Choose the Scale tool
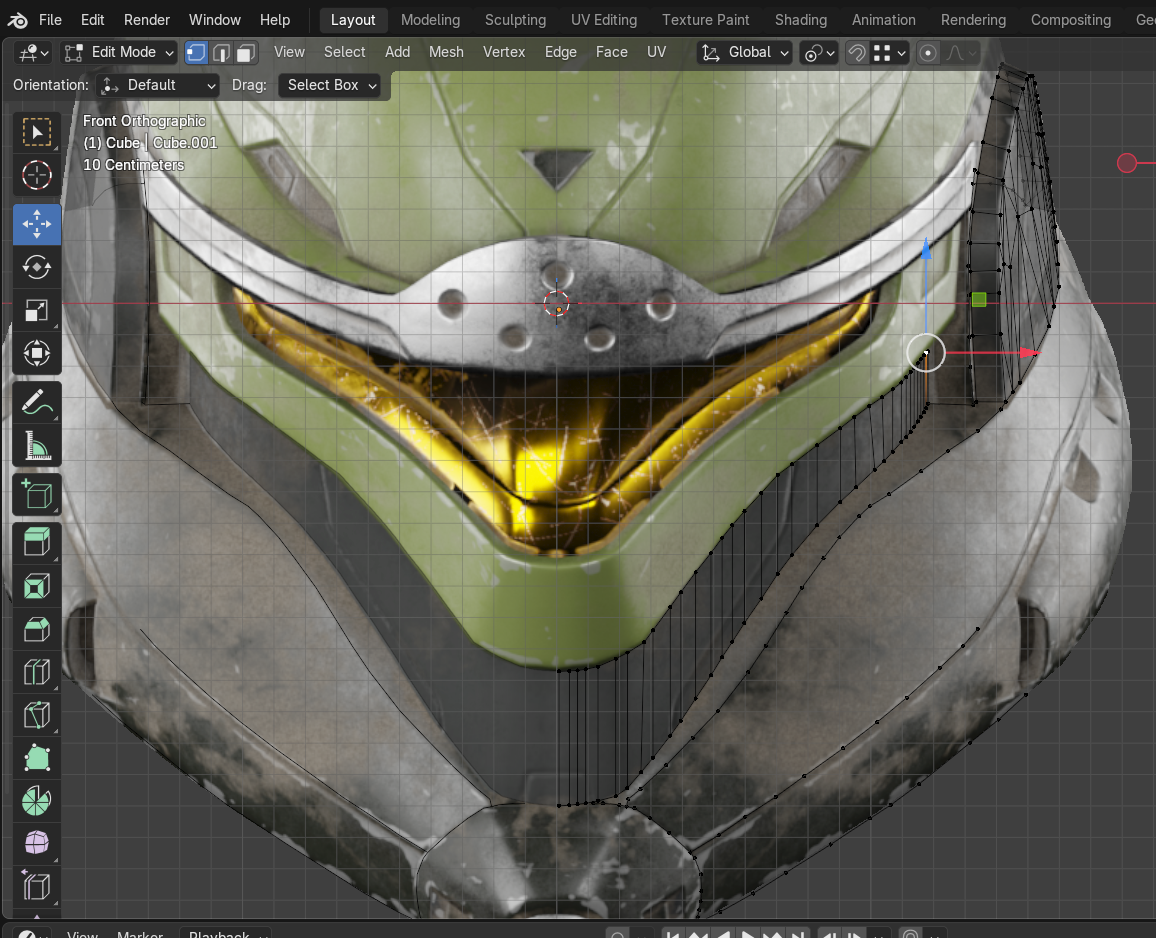Image resolution: width=1156 pixels, height=938 pixels. [37, 311]
